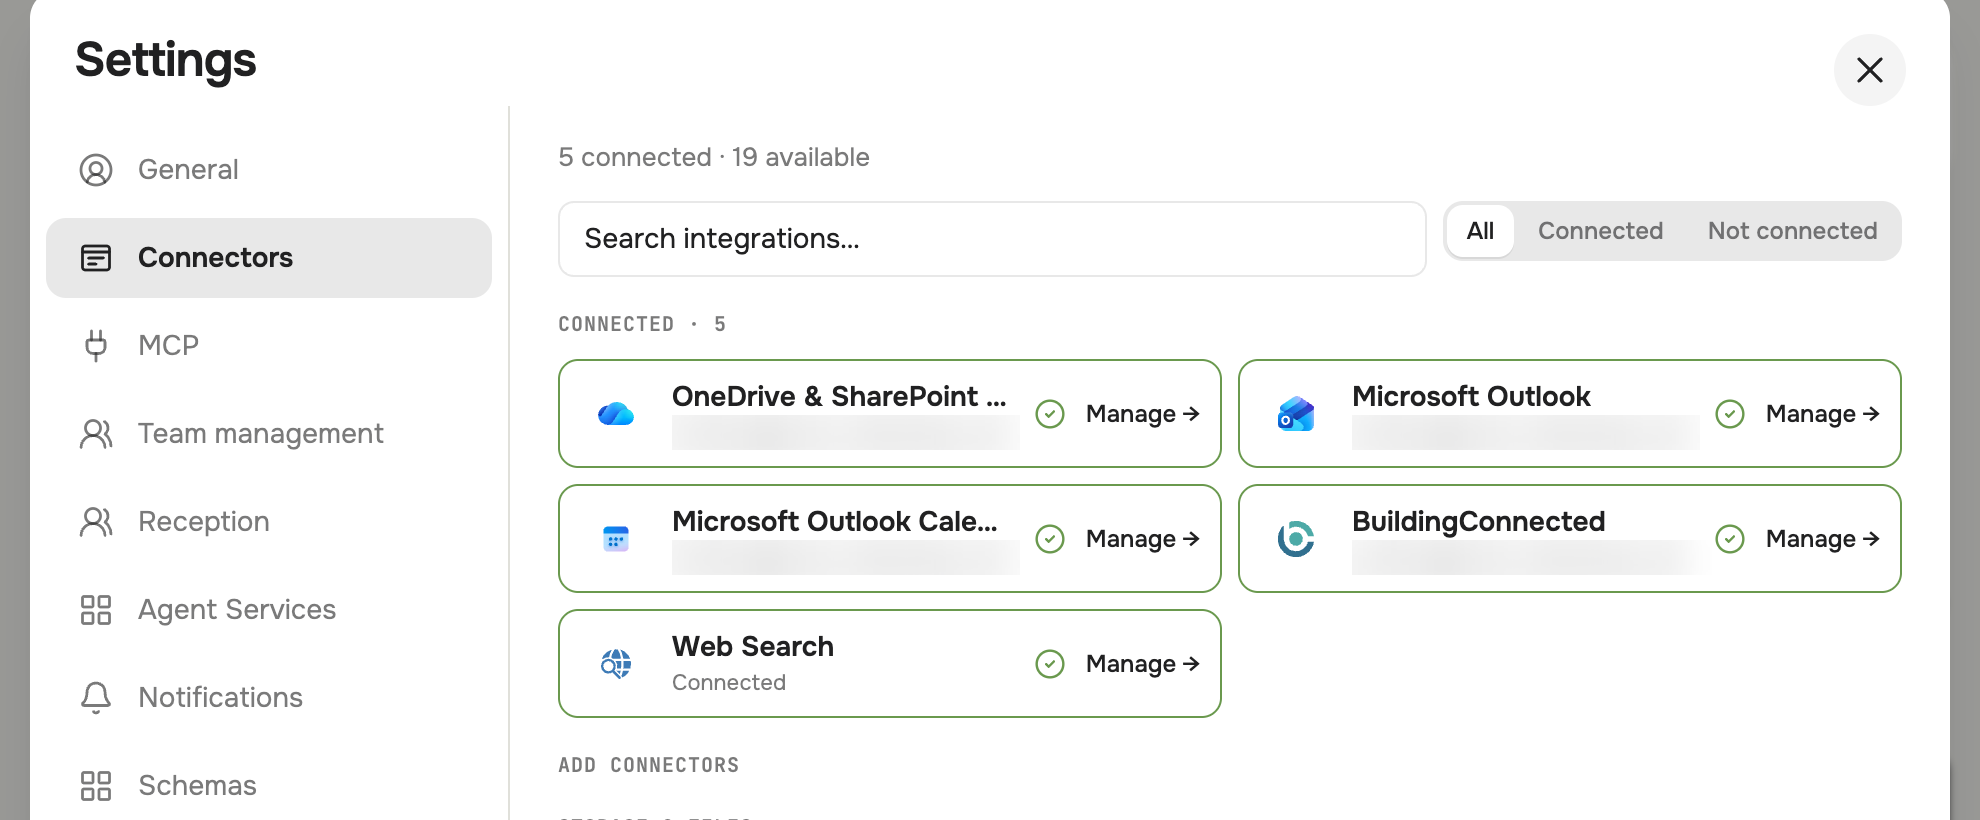Viewport: 1980px width, 820px height.
Task: Click the OneDrive & SharePoint connector title
Action: point(839,397)
